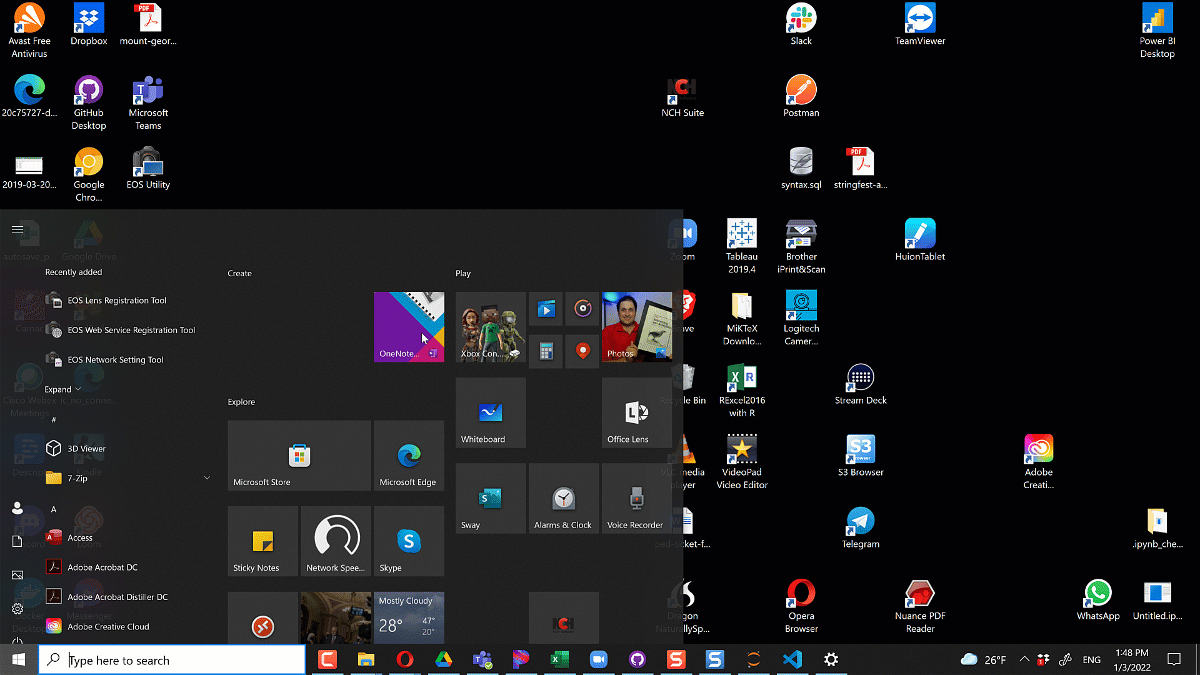Select Adobe Acrobat DC from app list
Screen dimensions: 1200x675
pos(102,567)
